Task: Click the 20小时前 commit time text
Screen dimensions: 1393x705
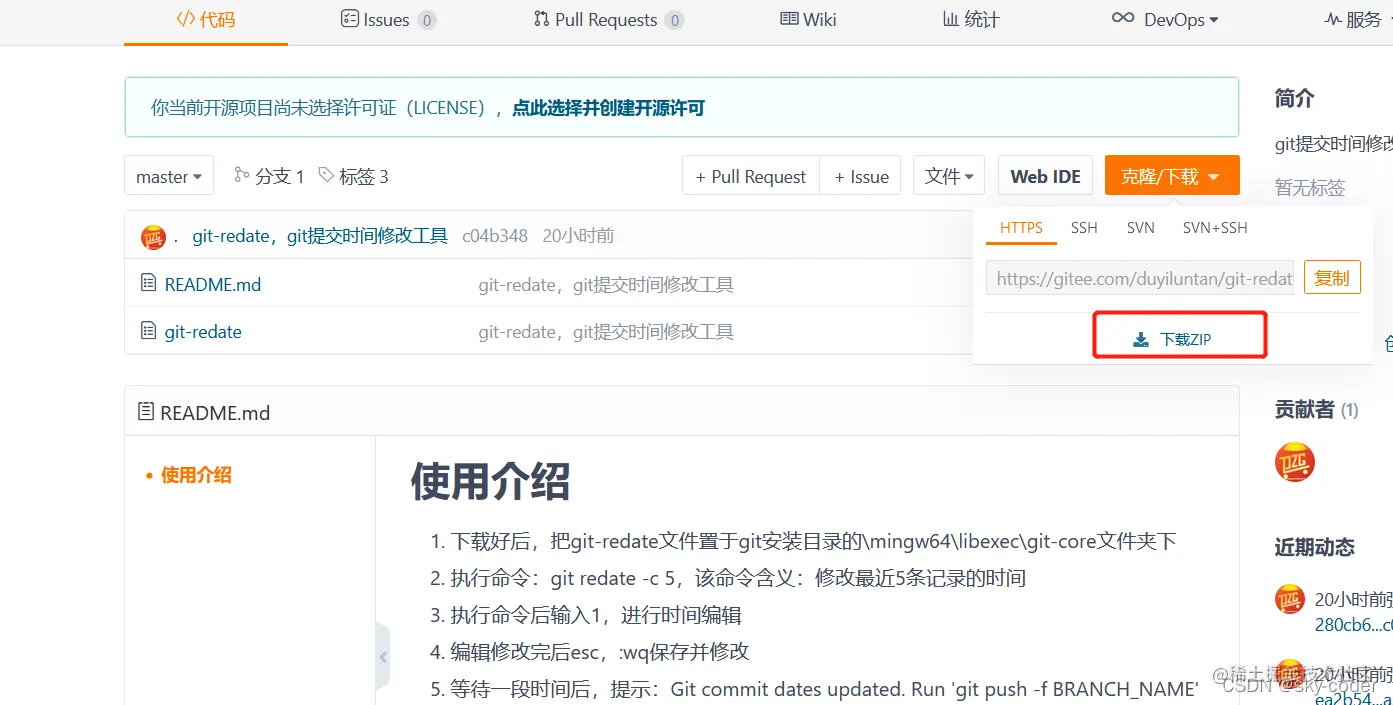Action: point(578,236)
